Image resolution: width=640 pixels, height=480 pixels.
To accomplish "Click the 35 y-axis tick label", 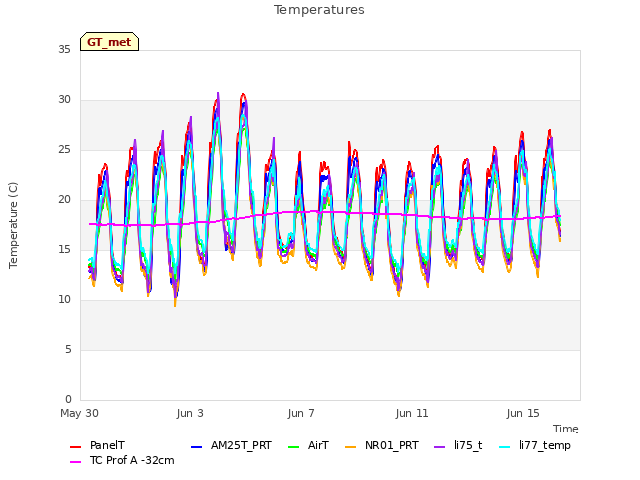I will click(64, 49).
